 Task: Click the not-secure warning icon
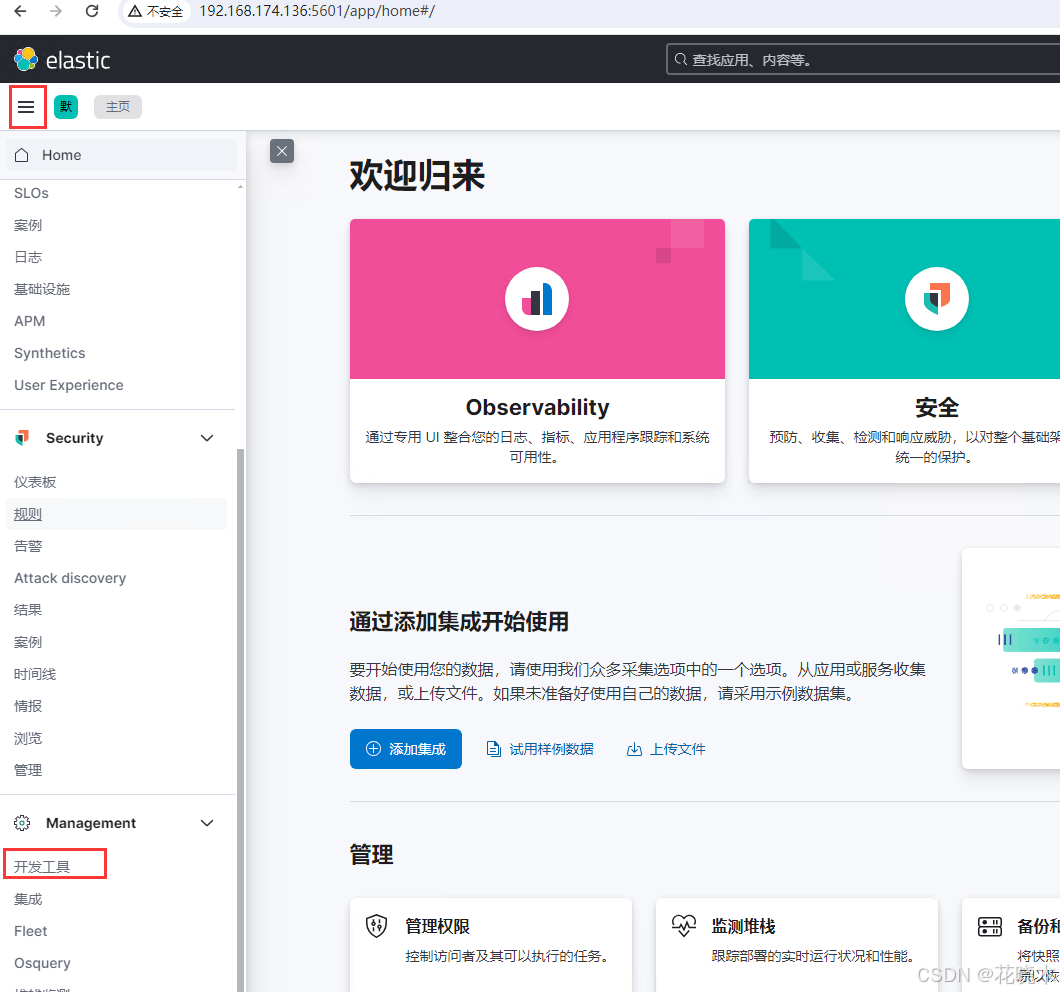(135, 11)
